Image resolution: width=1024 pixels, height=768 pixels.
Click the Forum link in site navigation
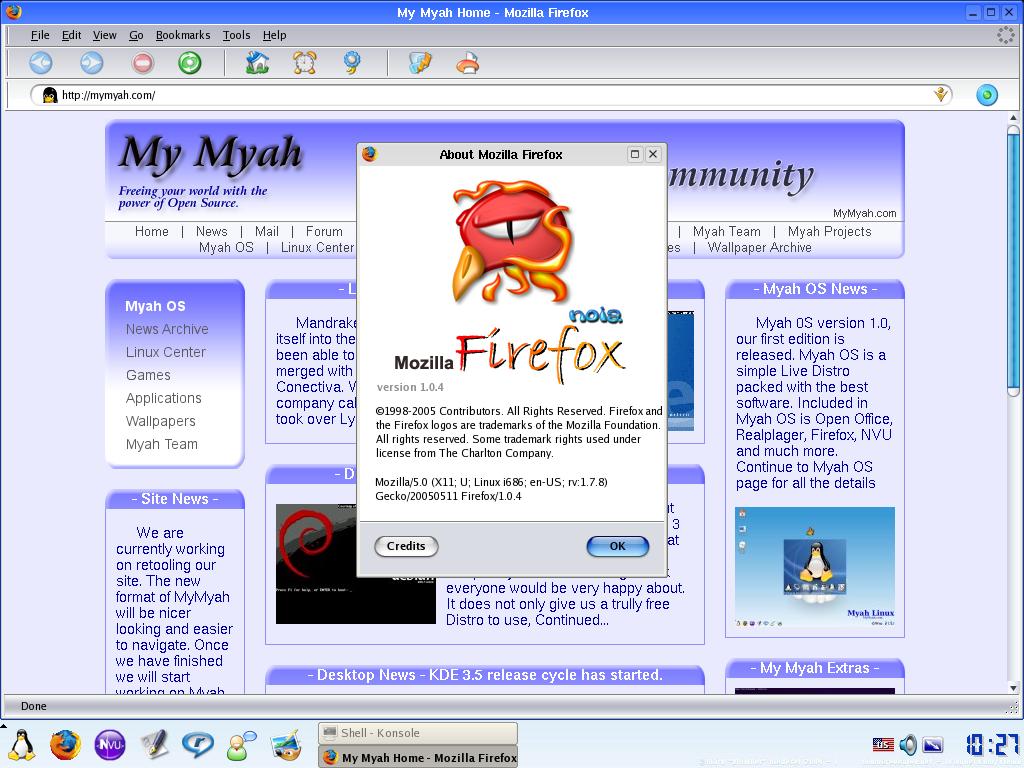pyautogui.click(x=324, y=231)
